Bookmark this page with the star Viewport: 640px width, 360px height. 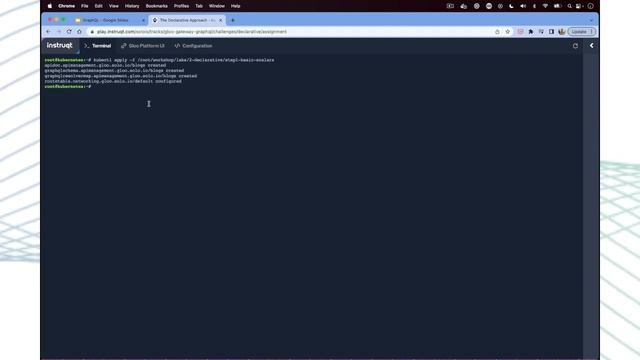coord(507,31)
